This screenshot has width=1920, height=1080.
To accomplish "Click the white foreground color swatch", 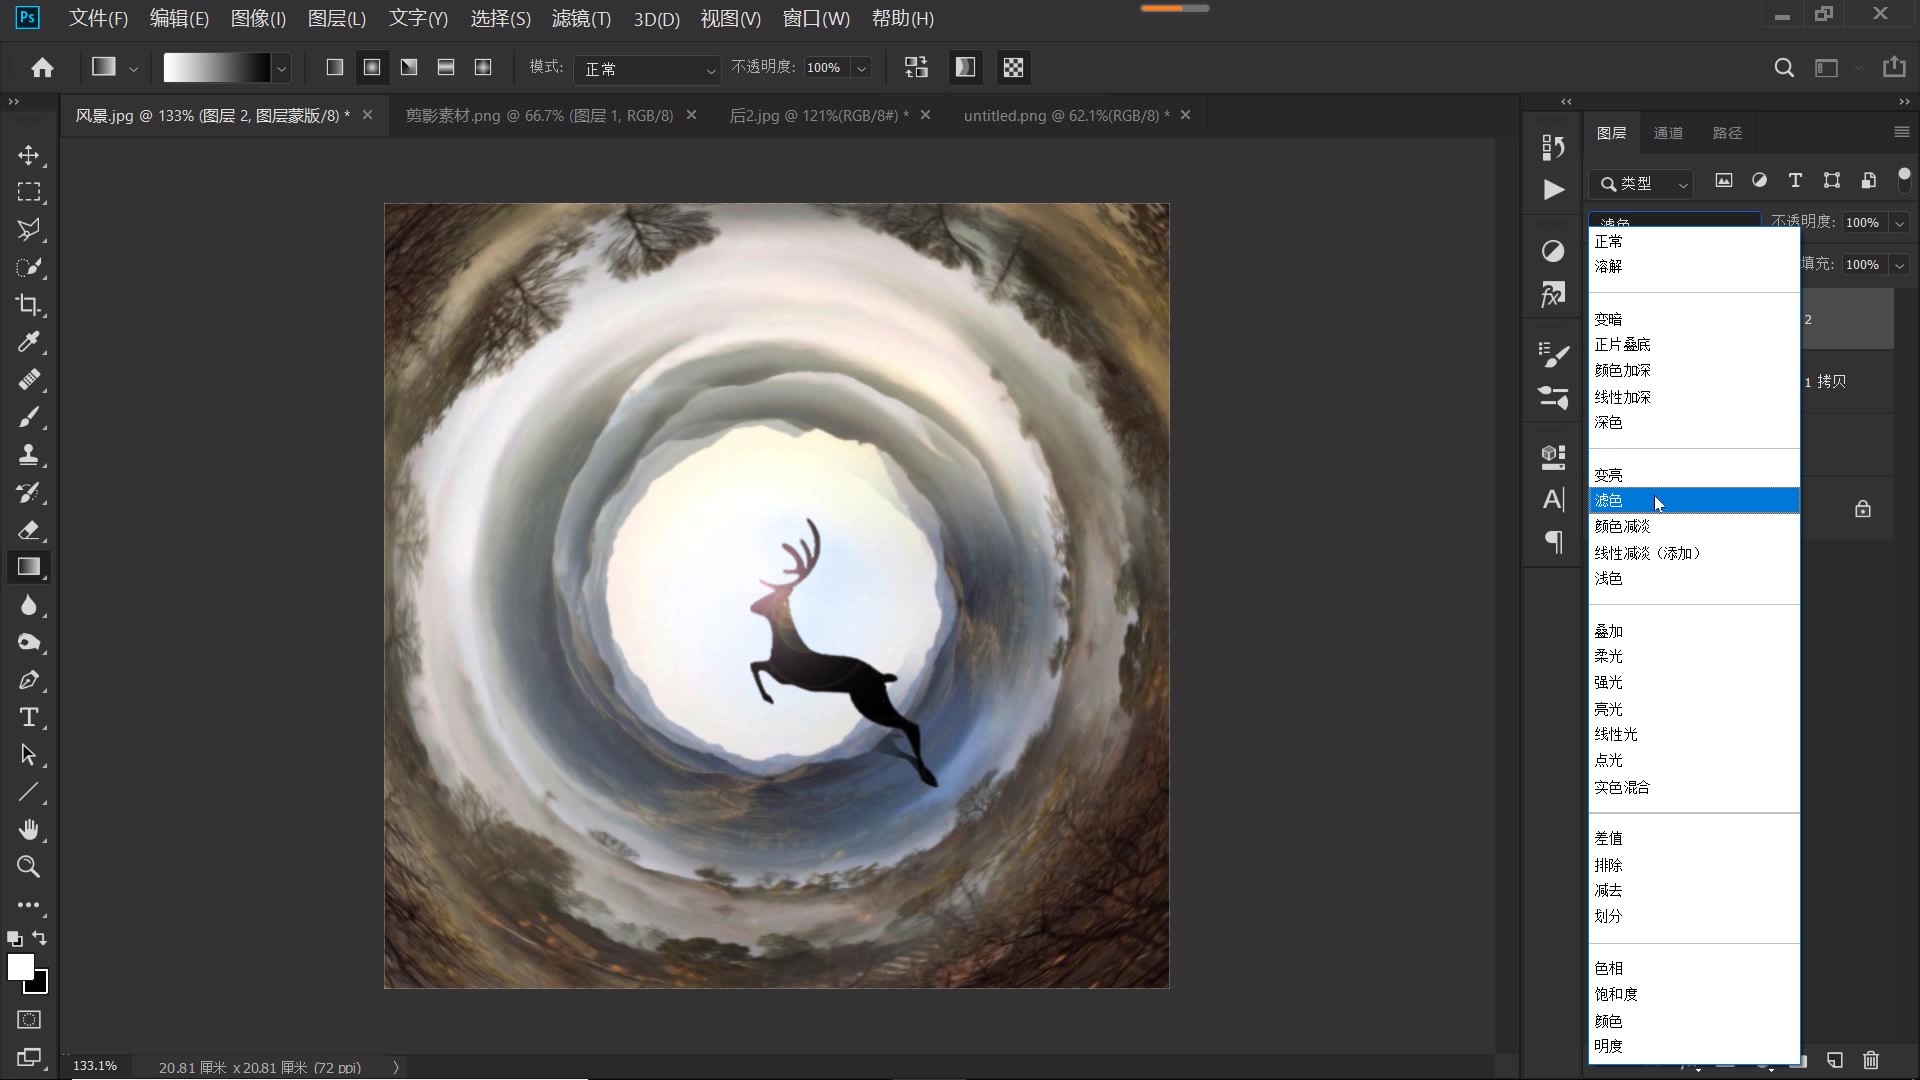I will coord(20,966).
